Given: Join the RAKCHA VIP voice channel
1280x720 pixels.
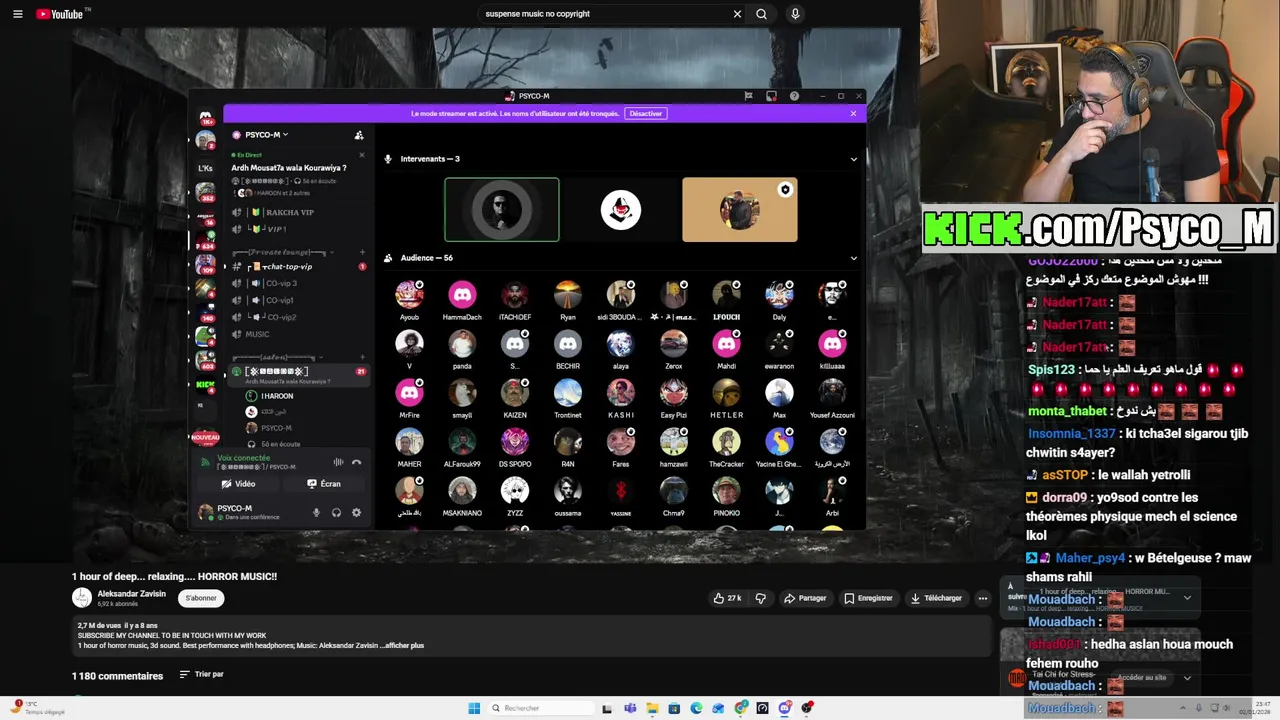Looking at the screenshot, I should (300, 212).
